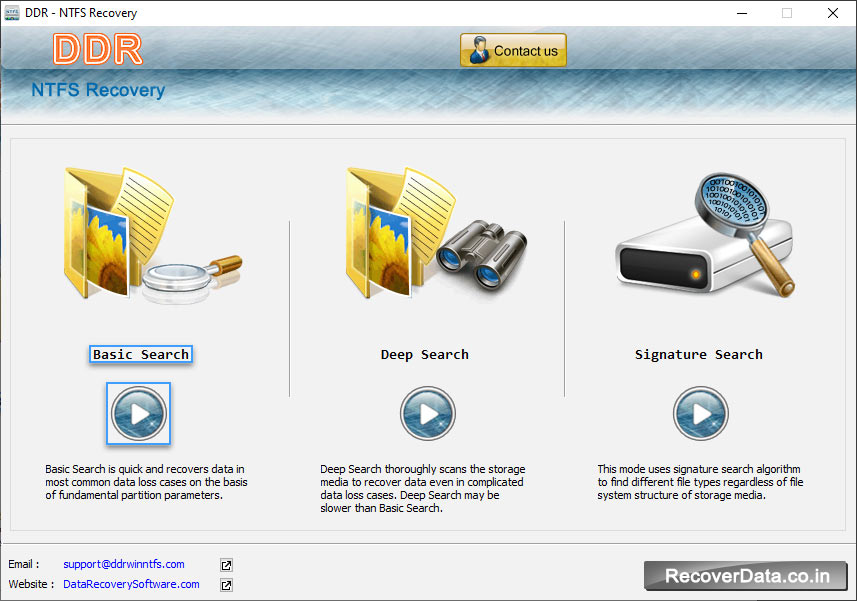The width and height of the screenshot is (857, 601).
Task: Run Signature Search via its play button
Action: click(700, 414)
